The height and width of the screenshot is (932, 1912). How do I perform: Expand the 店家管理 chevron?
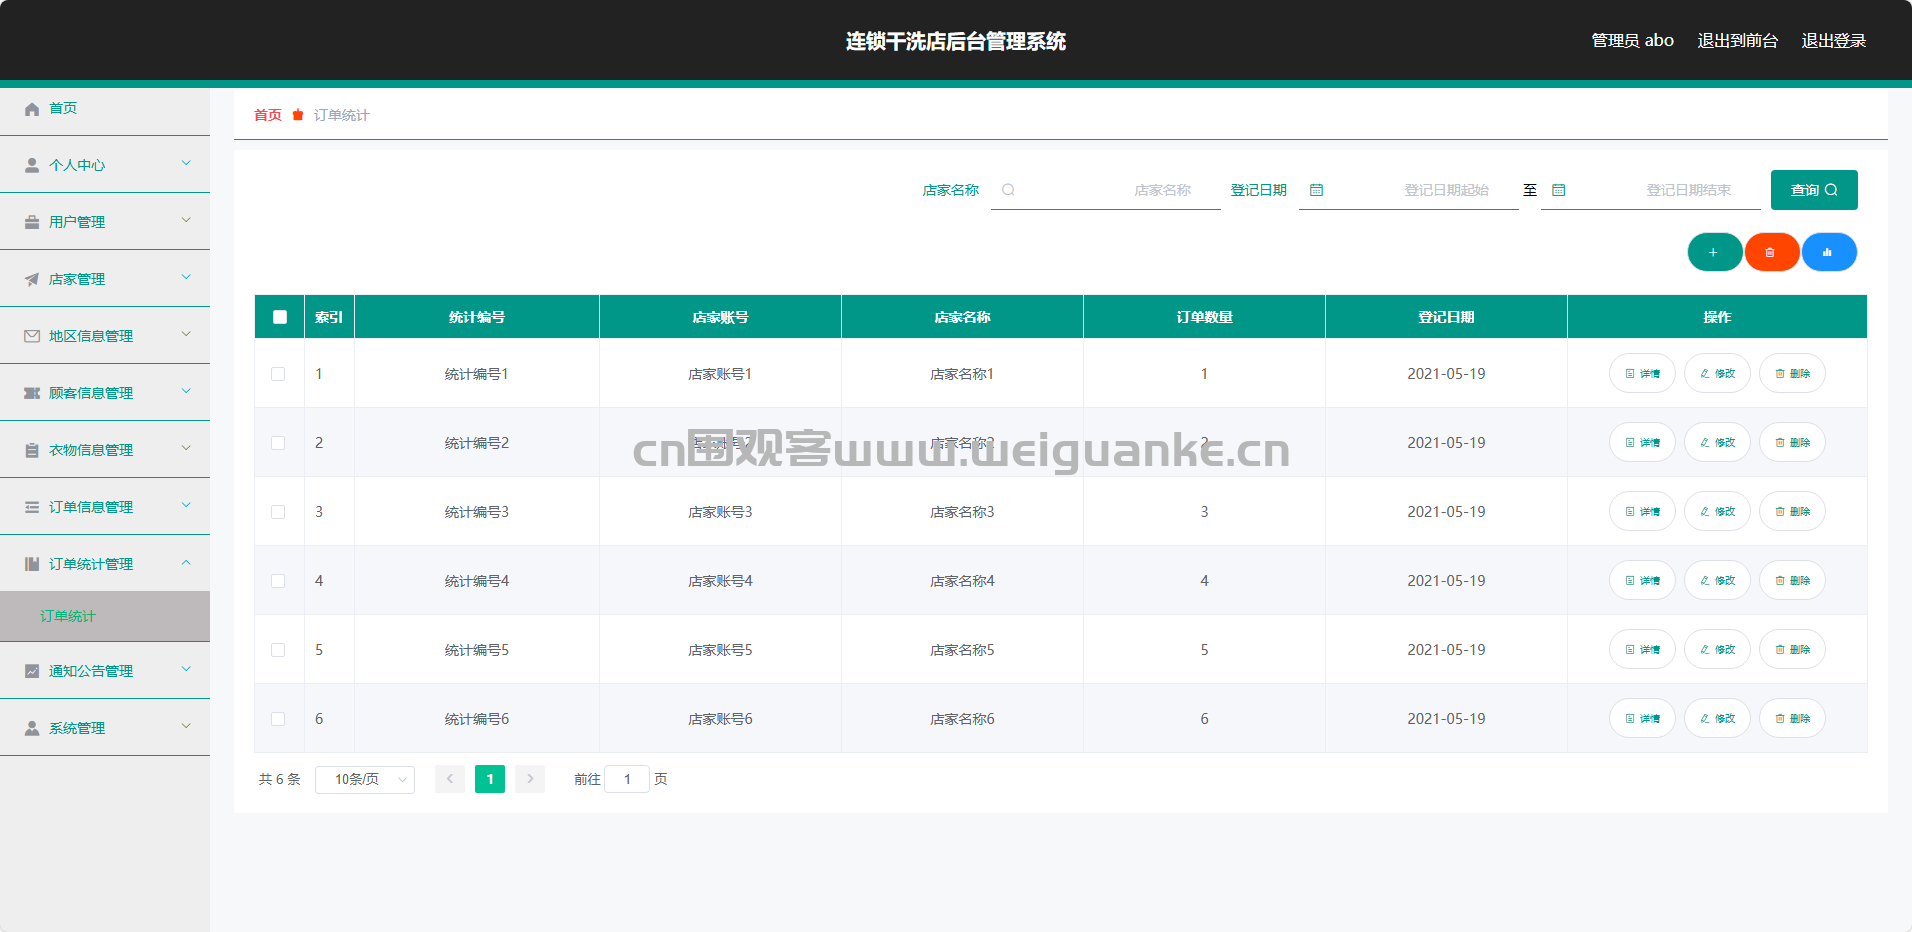(186, 277)
